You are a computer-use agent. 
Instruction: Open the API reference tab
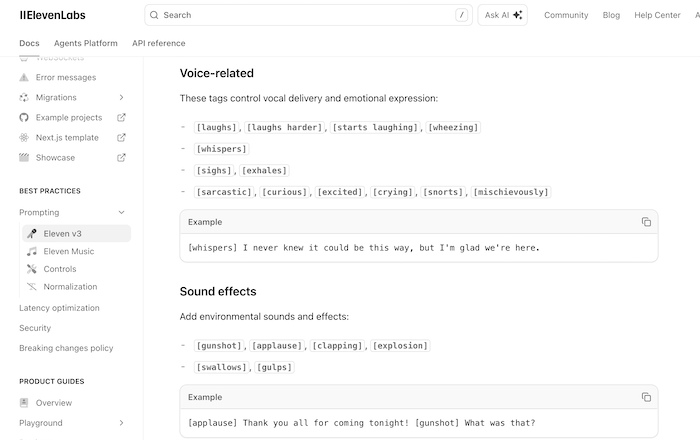pos(158,43)
